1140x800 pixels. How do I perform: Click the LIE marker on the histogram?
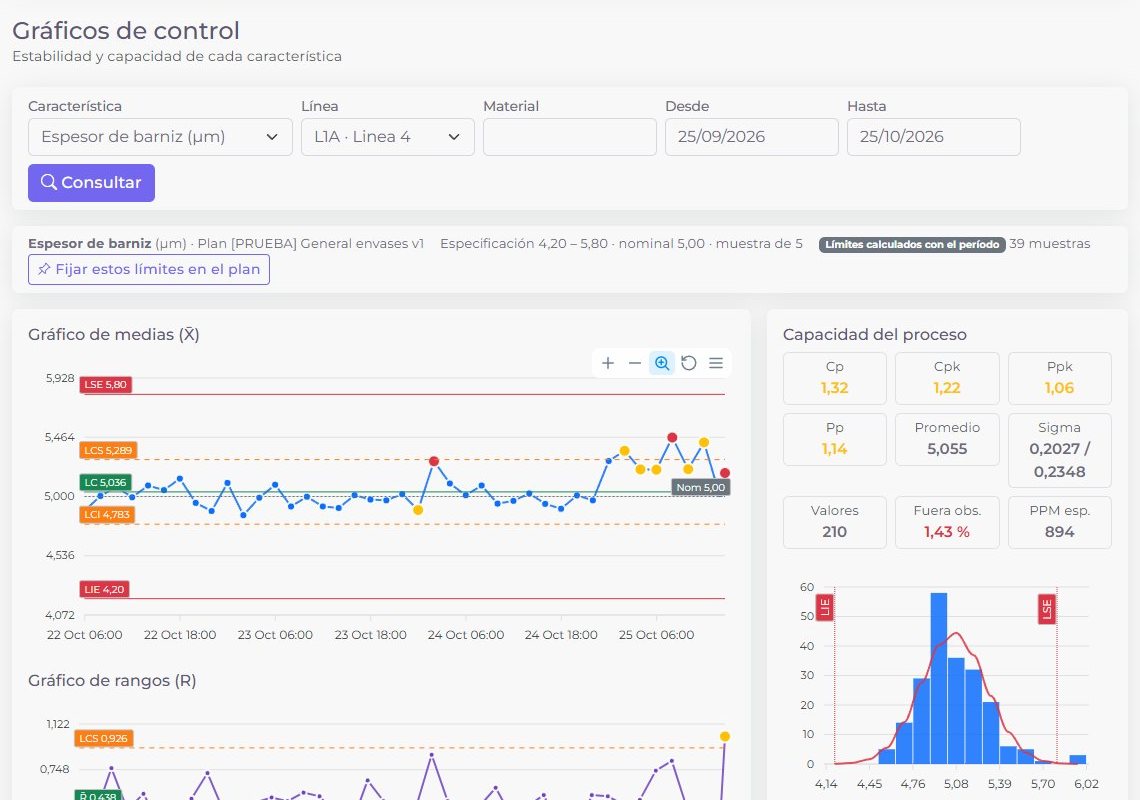[824, 609]
